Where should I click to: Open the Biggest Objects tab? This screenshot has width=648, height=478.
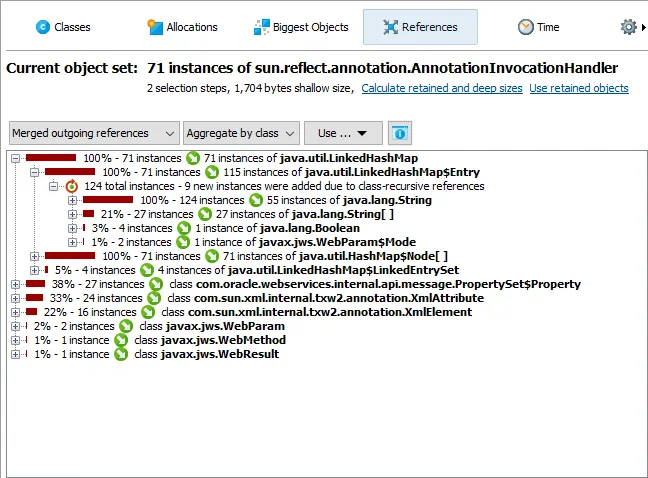pos(301,27)
